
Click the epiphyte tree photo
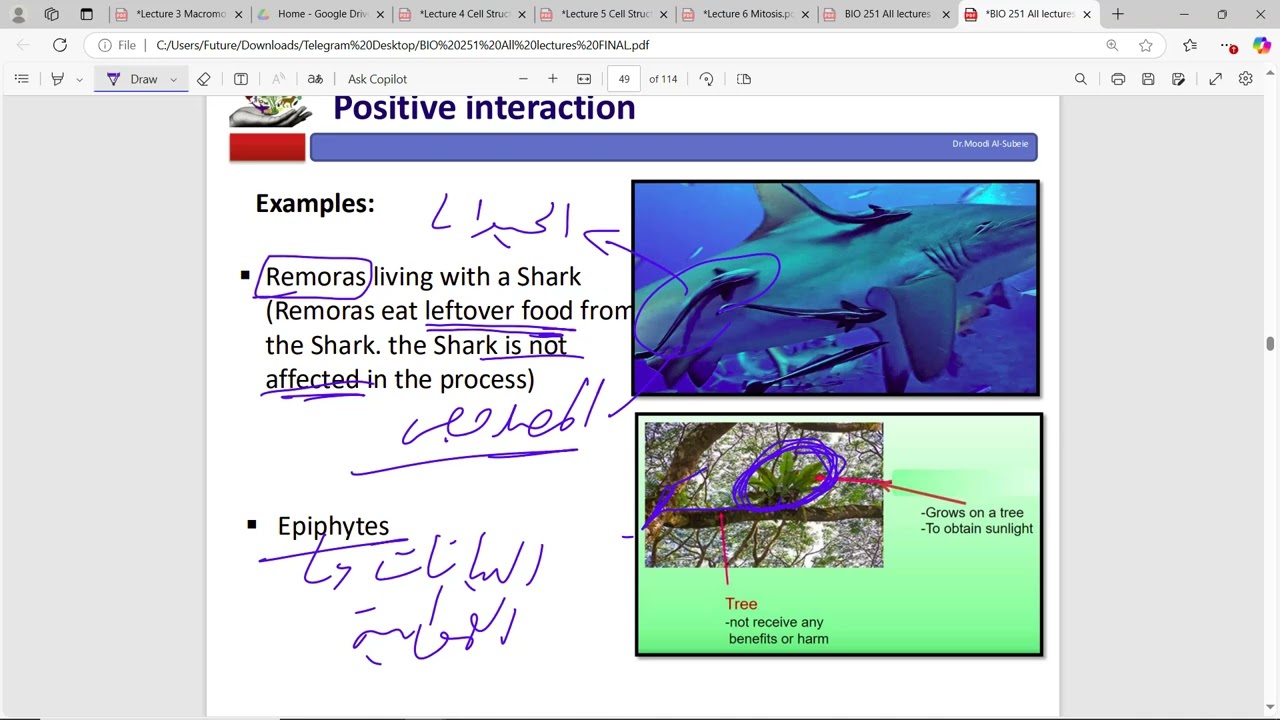[x=764, y=495]
